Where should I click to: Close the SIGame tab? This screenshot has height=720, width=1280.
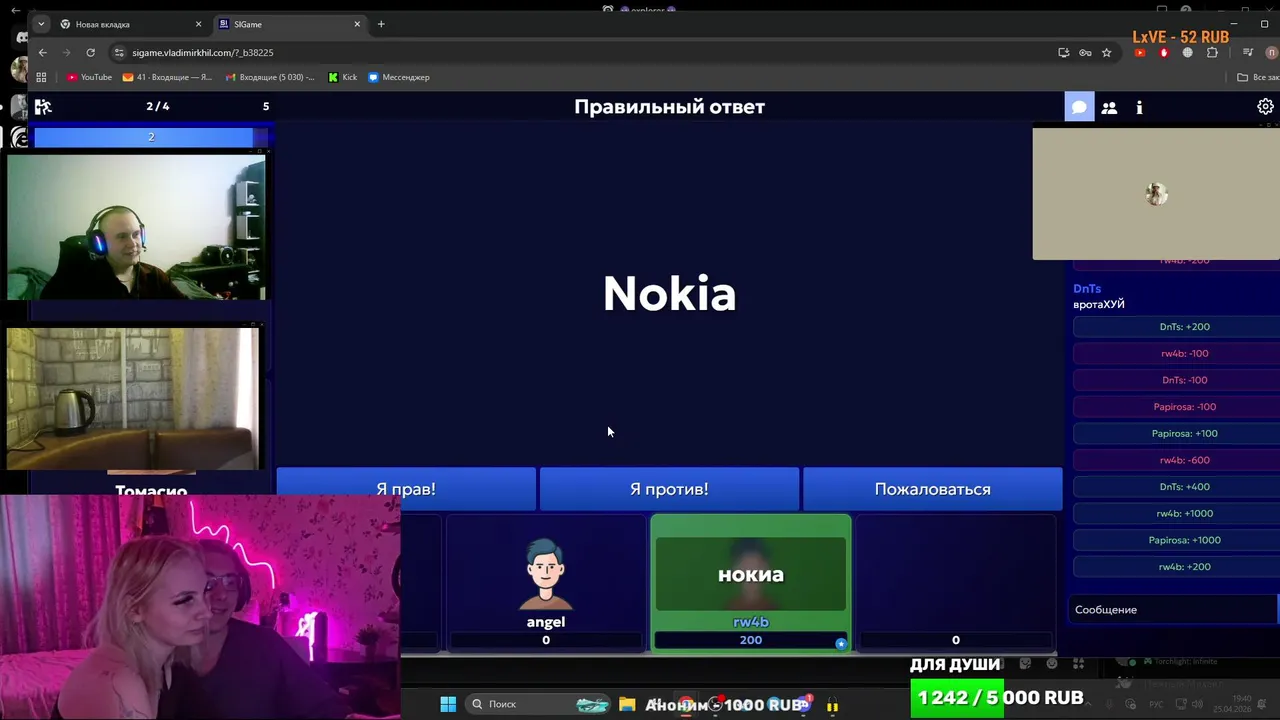point(357,24)
